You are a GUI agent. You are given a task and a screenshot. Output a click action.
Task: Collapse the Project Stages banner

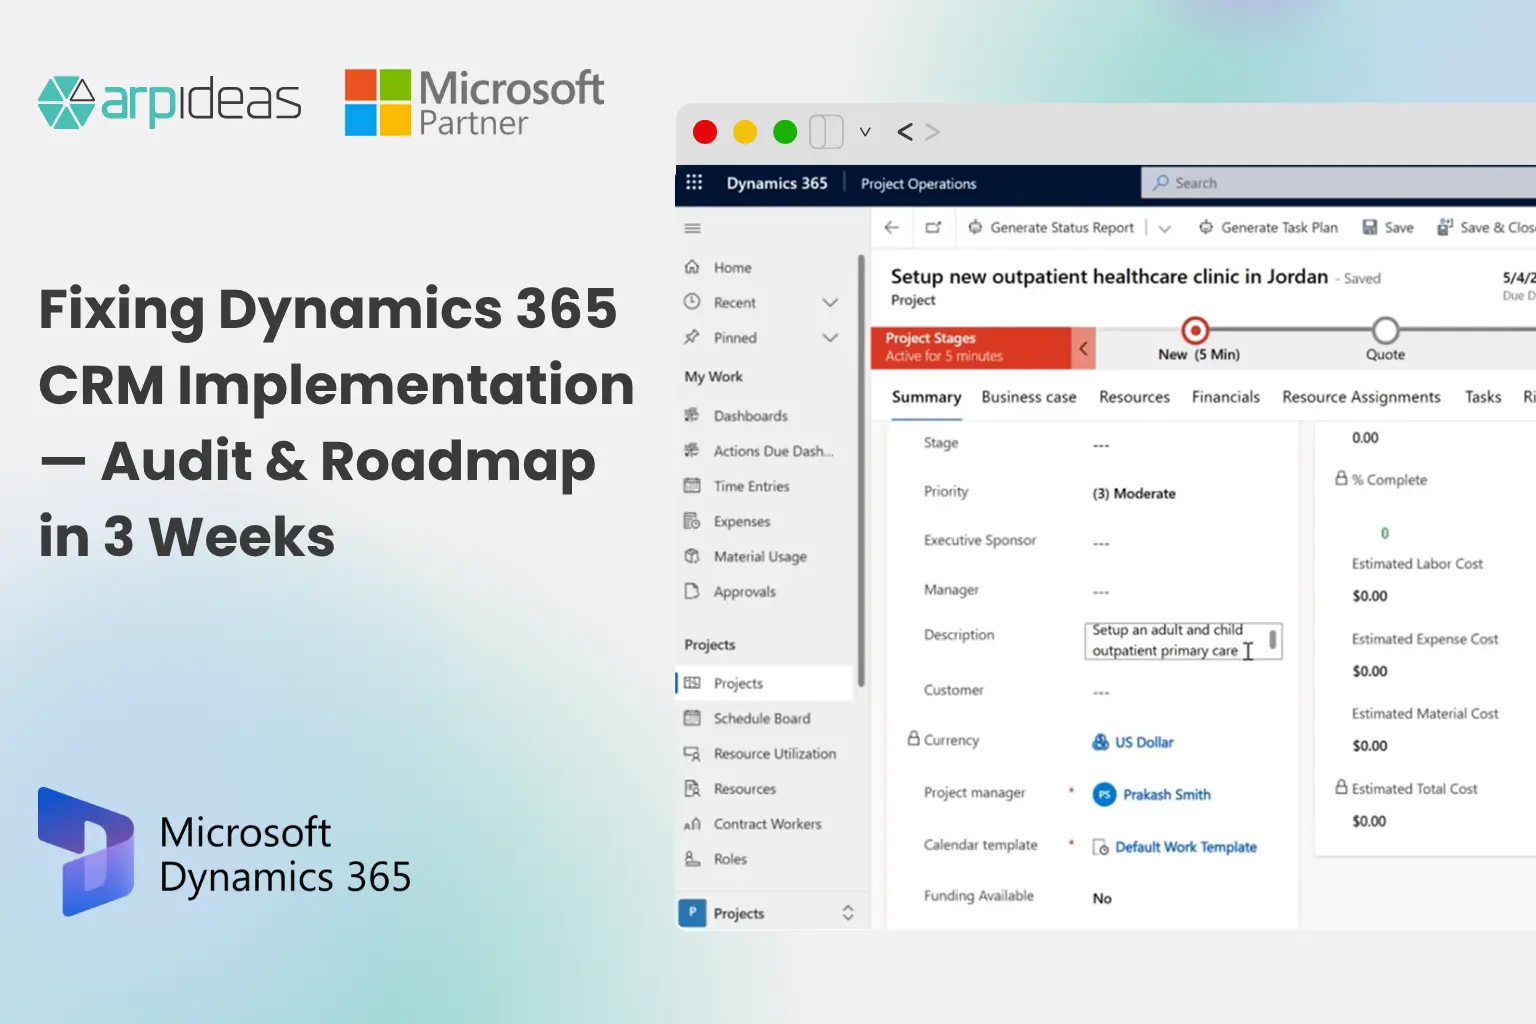point(1084,348)
